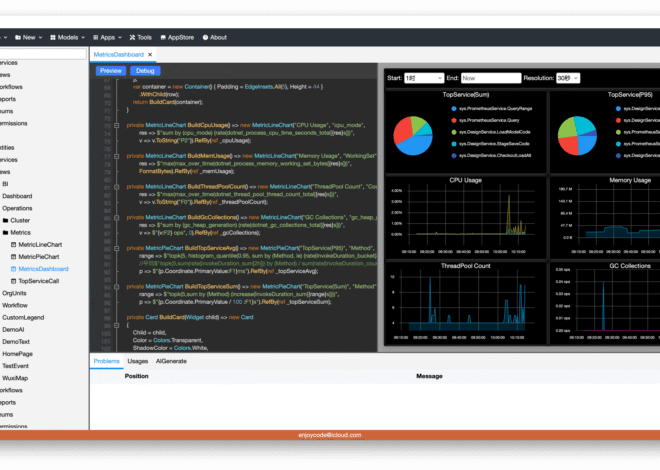Select MetricsDashboard in the tree
This screenshot has width=660, height=470.
tap(43, 269)
